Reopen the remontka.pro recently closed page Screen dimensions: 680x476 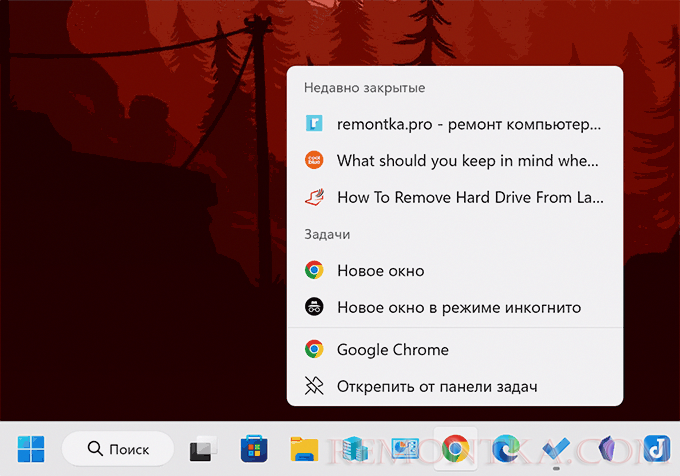[455, 124]
